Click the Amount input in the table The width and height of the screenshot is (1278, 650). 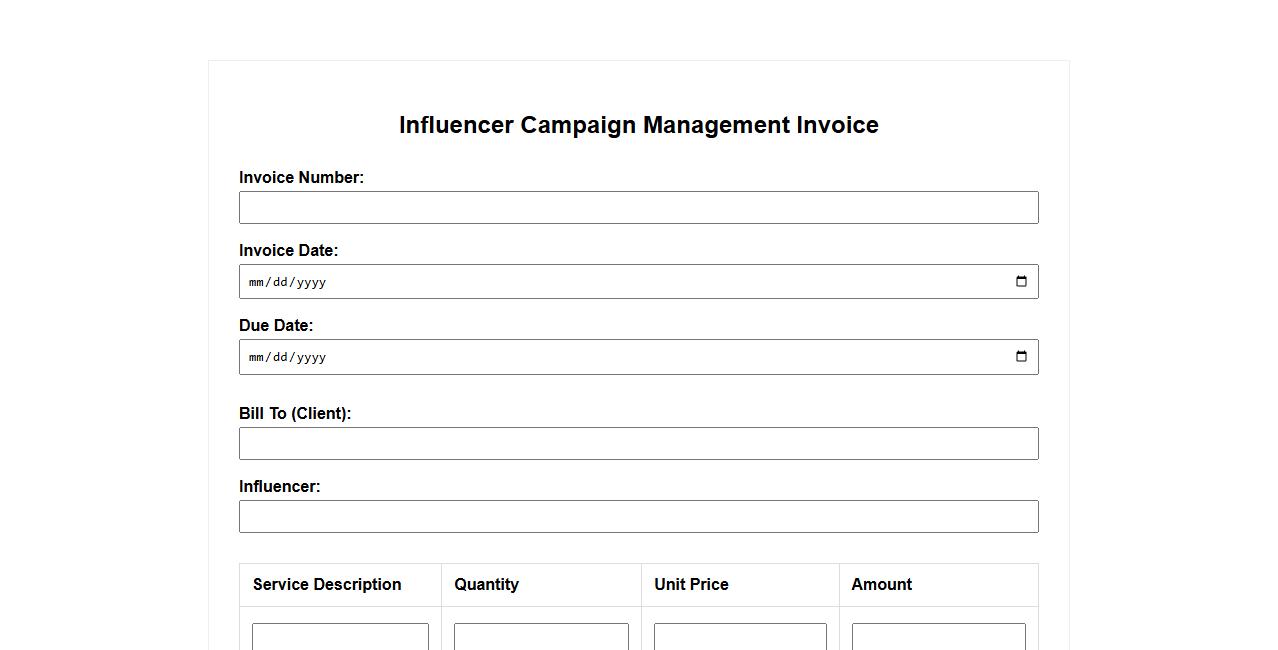click(938, 637)
